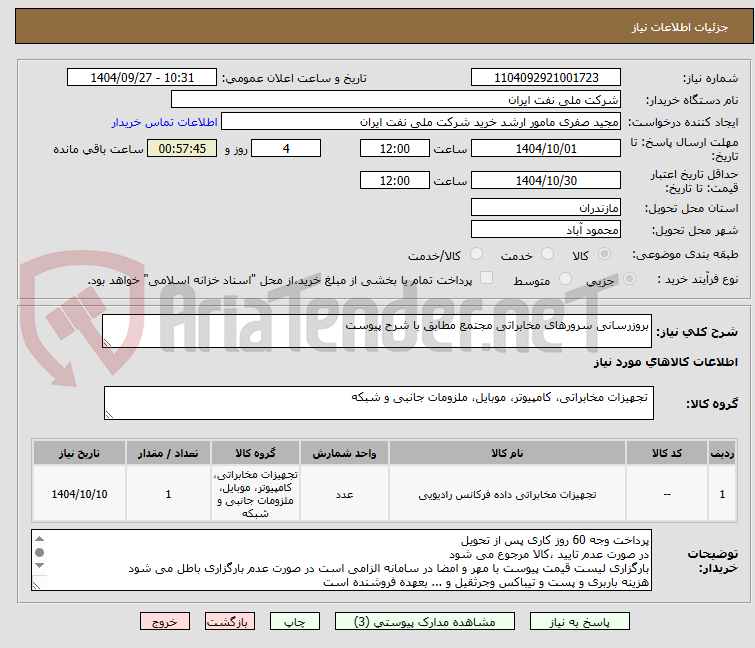This screenshot has width=755, height=648.
Task: Click the price validity date 1404/10/30
Action: coord(546,181)
